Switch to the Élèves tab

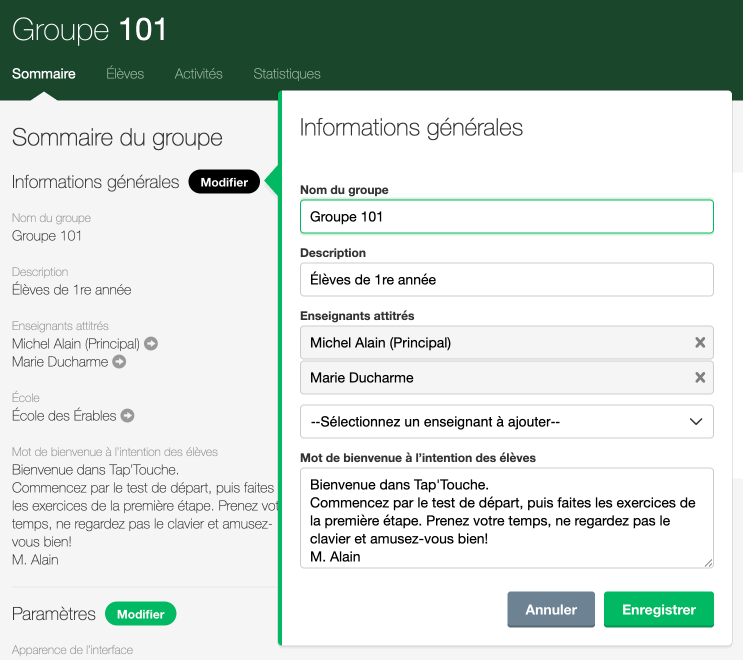click(125, 74)
